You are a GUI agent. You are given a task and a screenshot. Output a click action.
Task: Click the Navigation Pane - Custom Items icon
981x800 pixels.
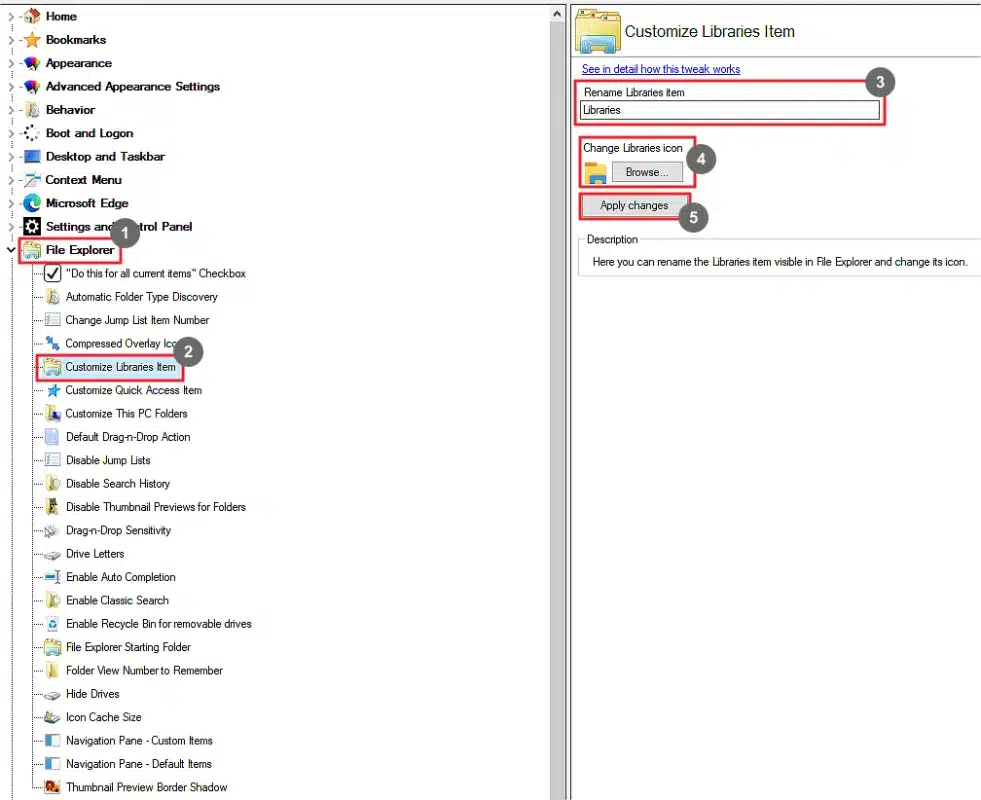(x=53, y=741)
